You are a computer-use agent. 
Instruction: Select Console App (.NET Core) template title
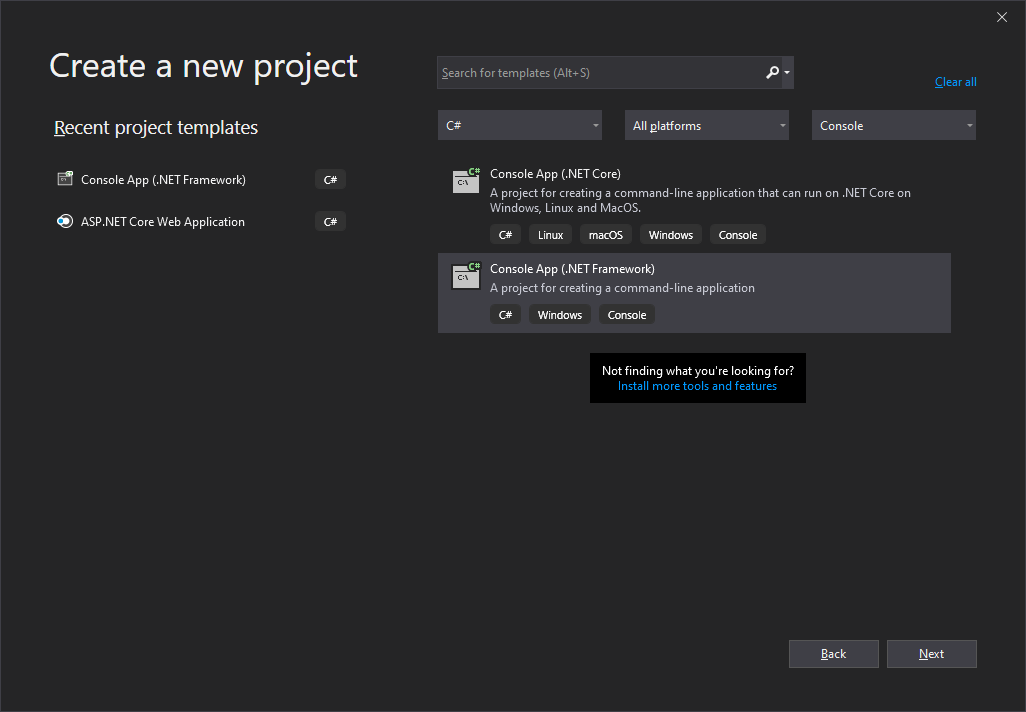coord(555,174)
